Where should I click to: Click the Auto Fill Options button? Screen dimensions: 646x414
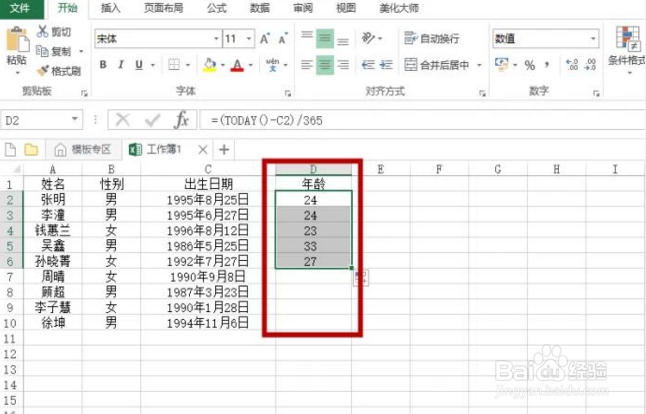tap(361, 278)
